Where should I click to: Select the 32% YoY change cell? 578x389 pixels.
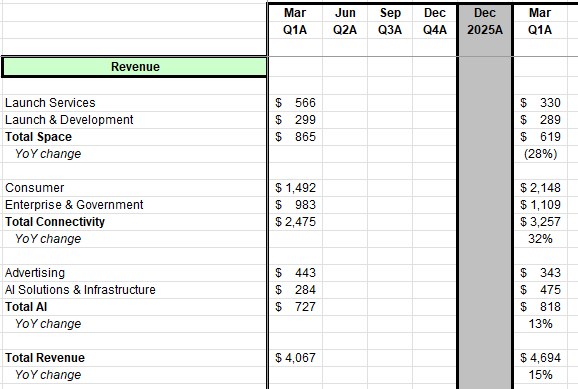(540, 239)
